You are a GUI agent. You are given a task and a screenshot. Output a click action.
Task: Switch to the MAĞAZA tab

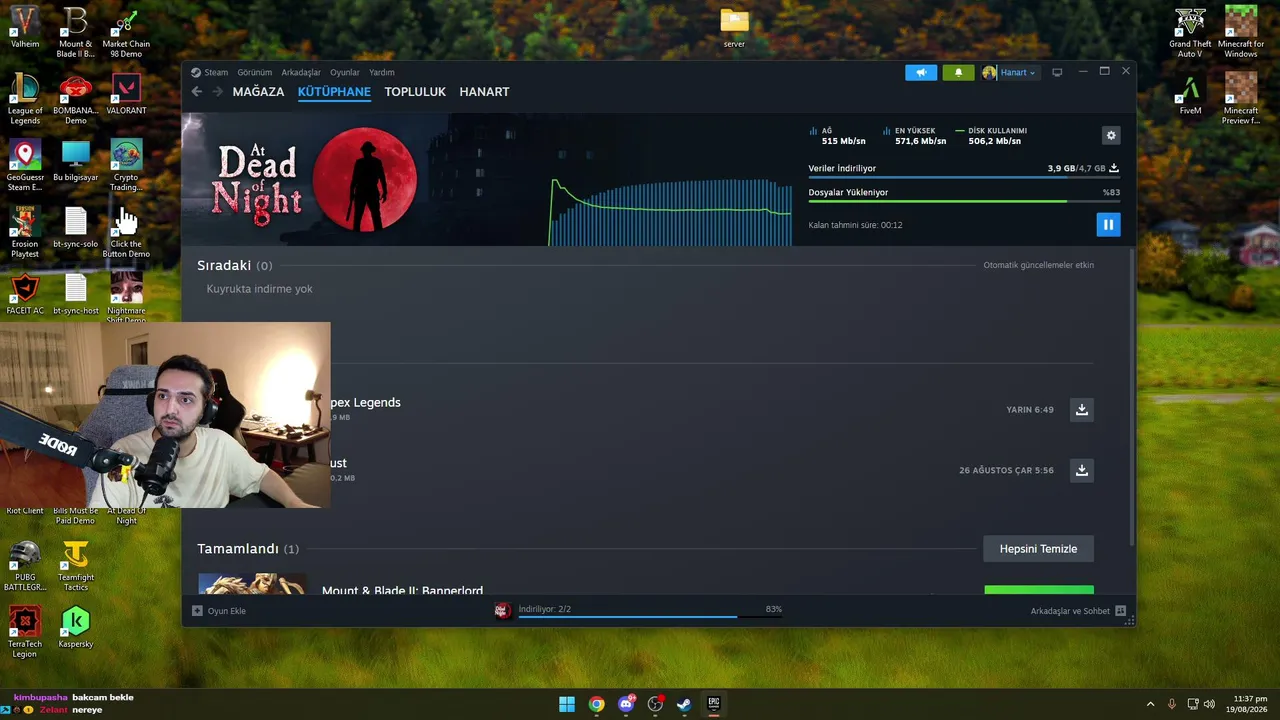pos(258,92)
